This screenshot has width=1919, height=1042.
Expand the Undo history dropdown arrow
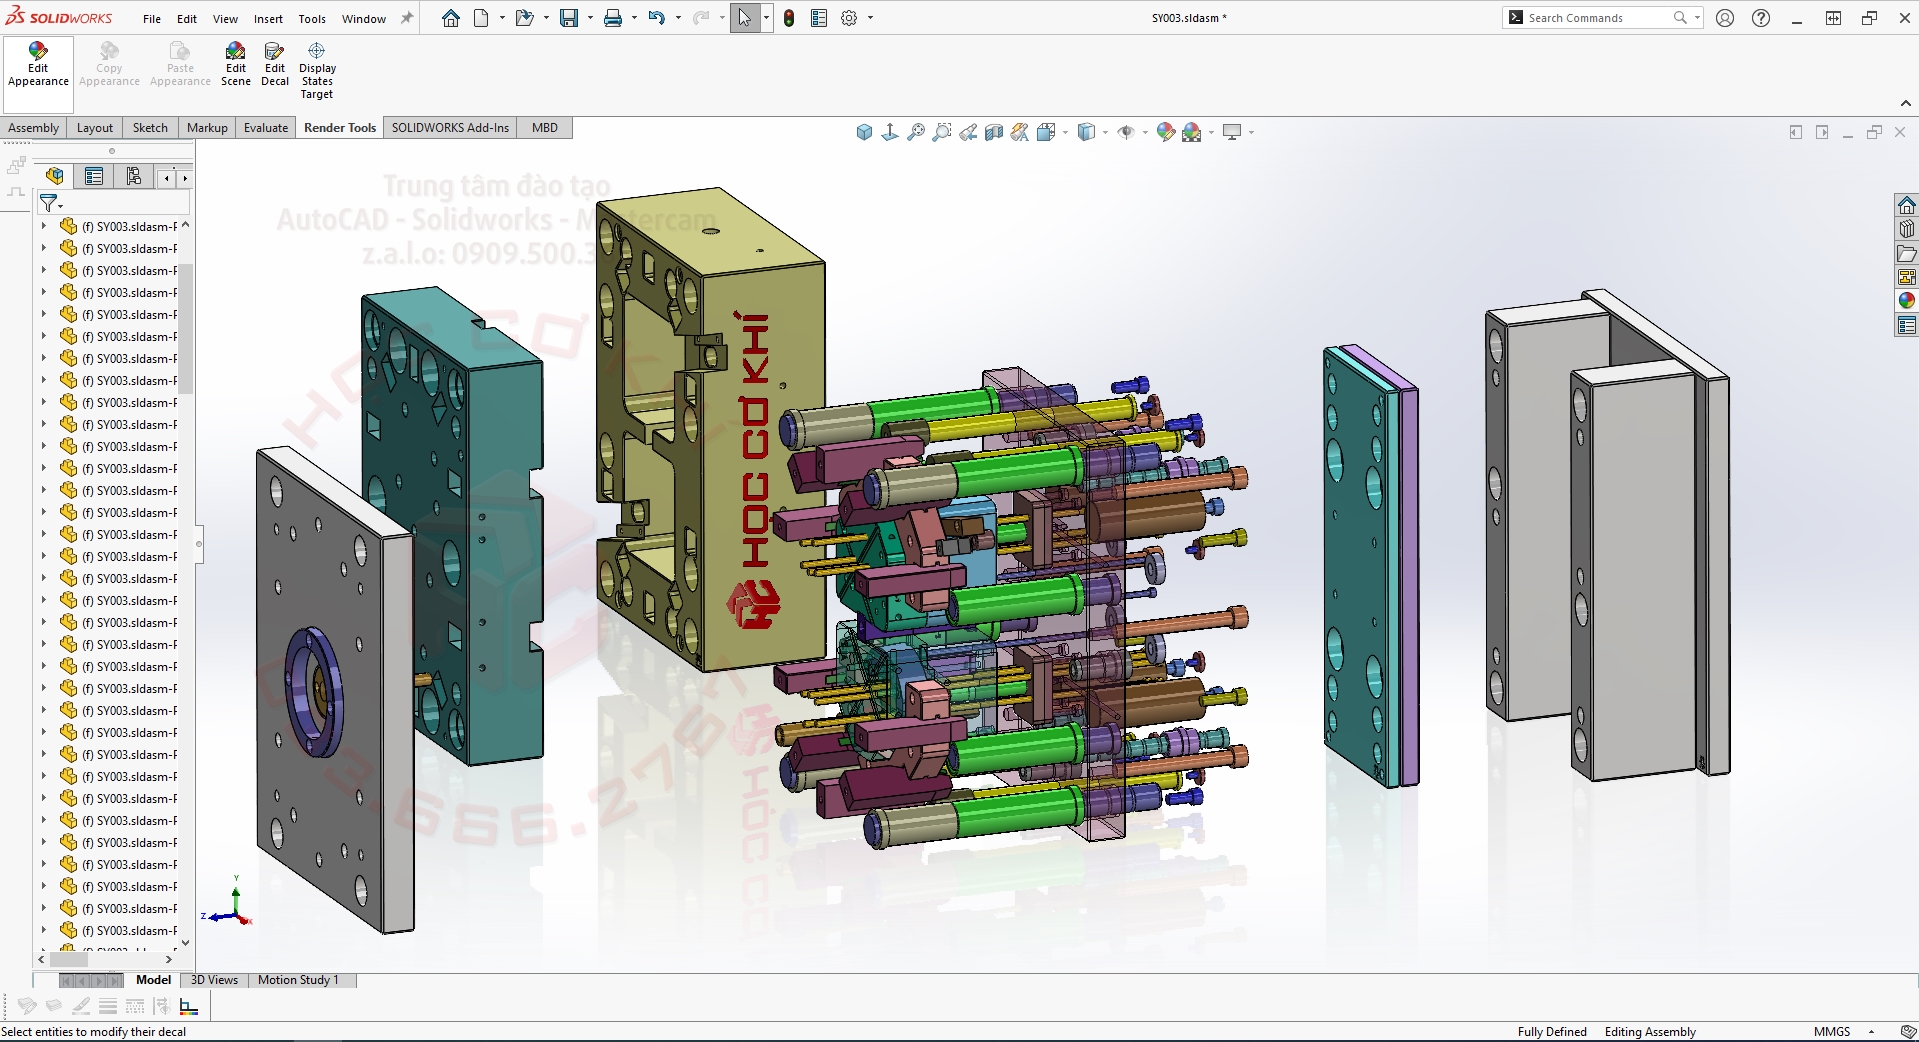coord(678,18)
